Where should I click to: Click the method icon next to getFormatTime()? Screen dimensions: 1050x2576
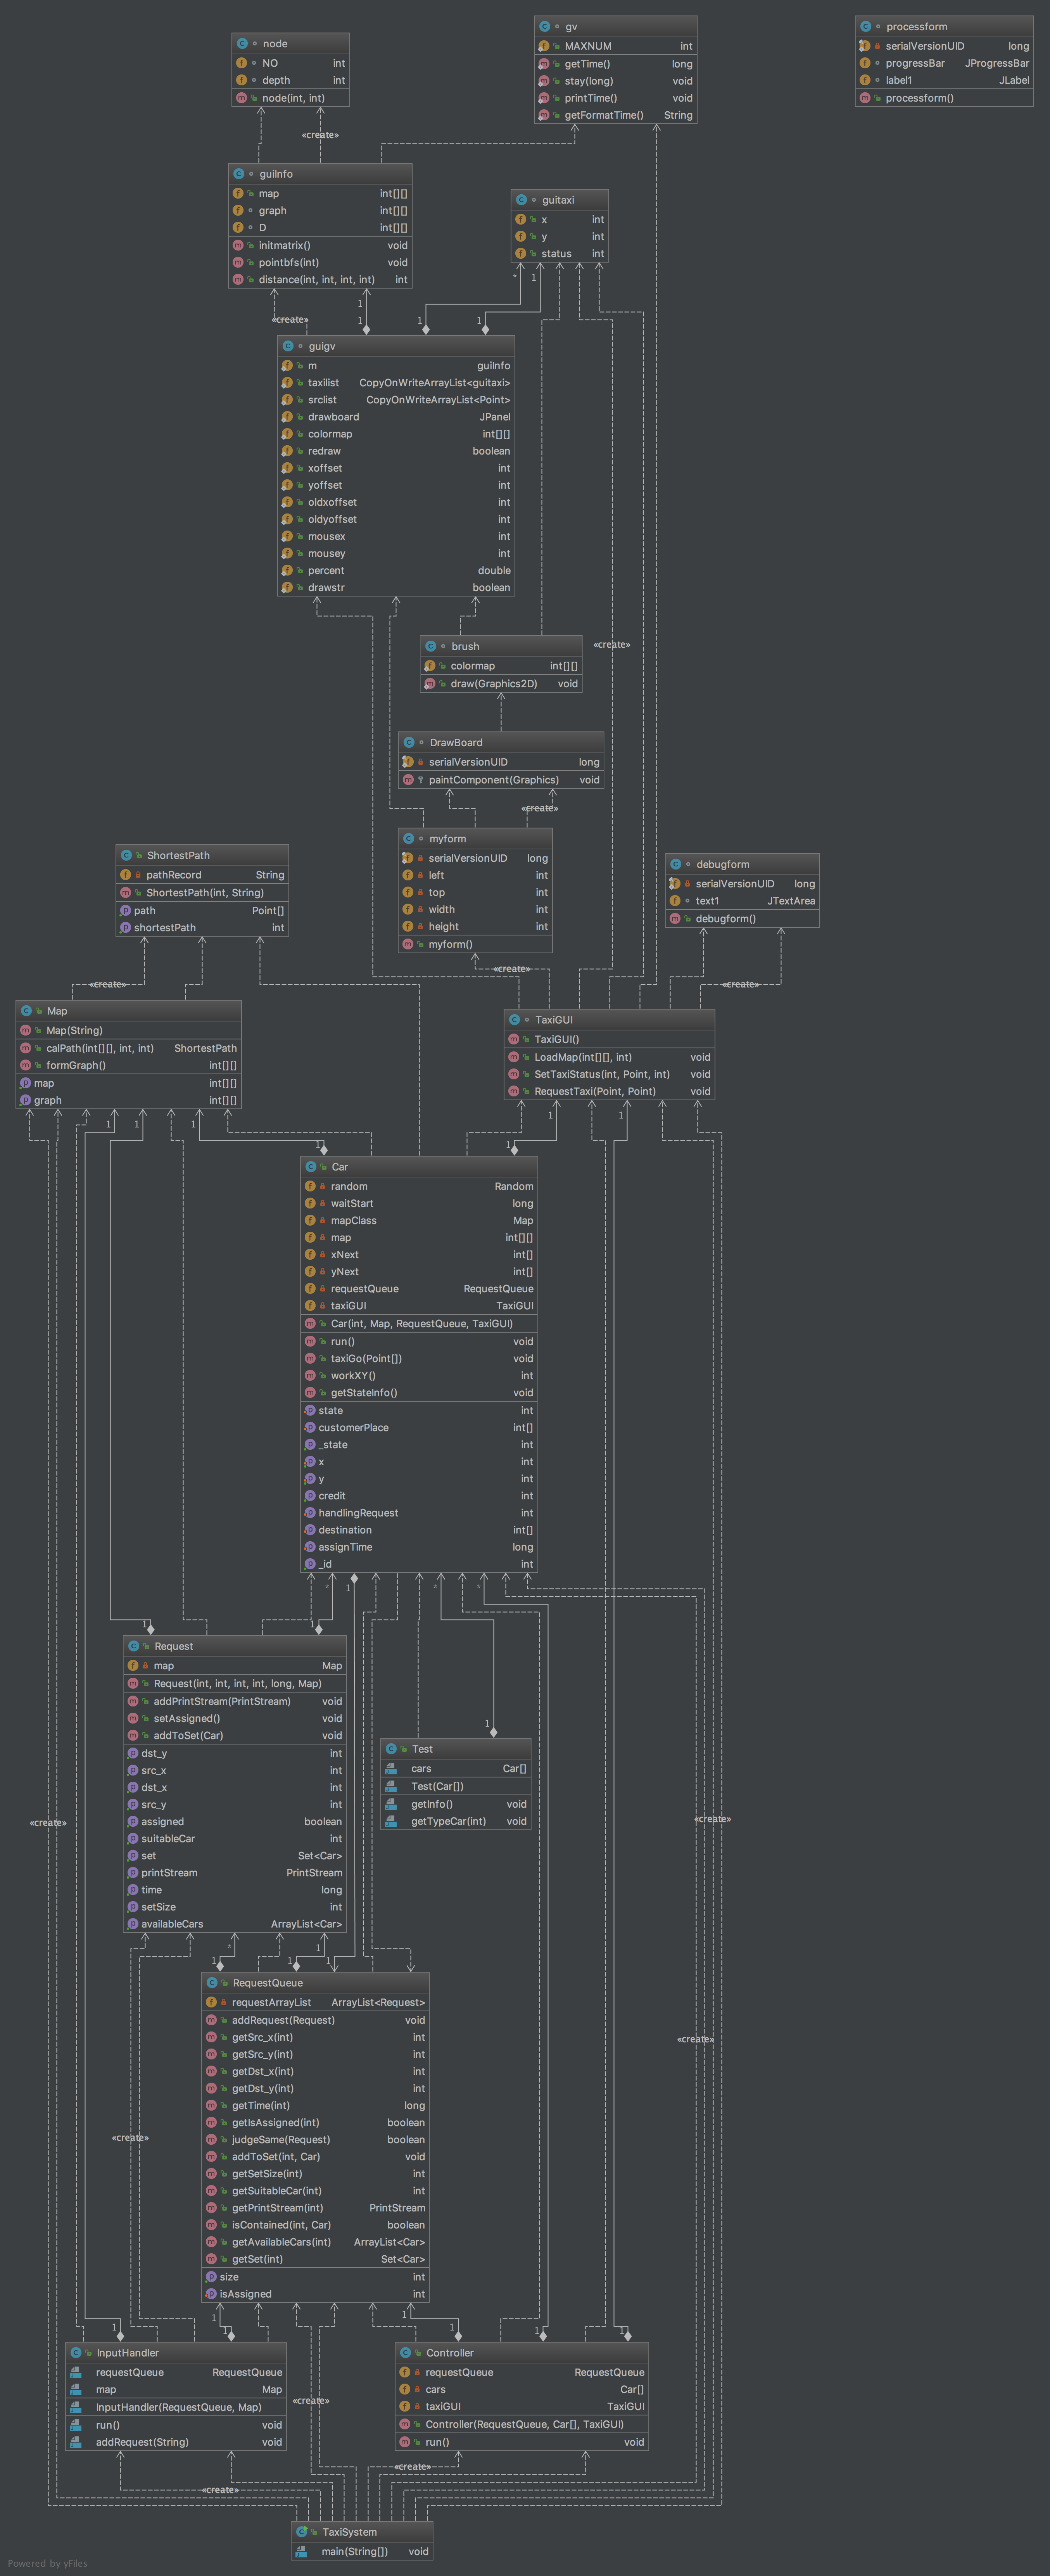click(544, 115)
